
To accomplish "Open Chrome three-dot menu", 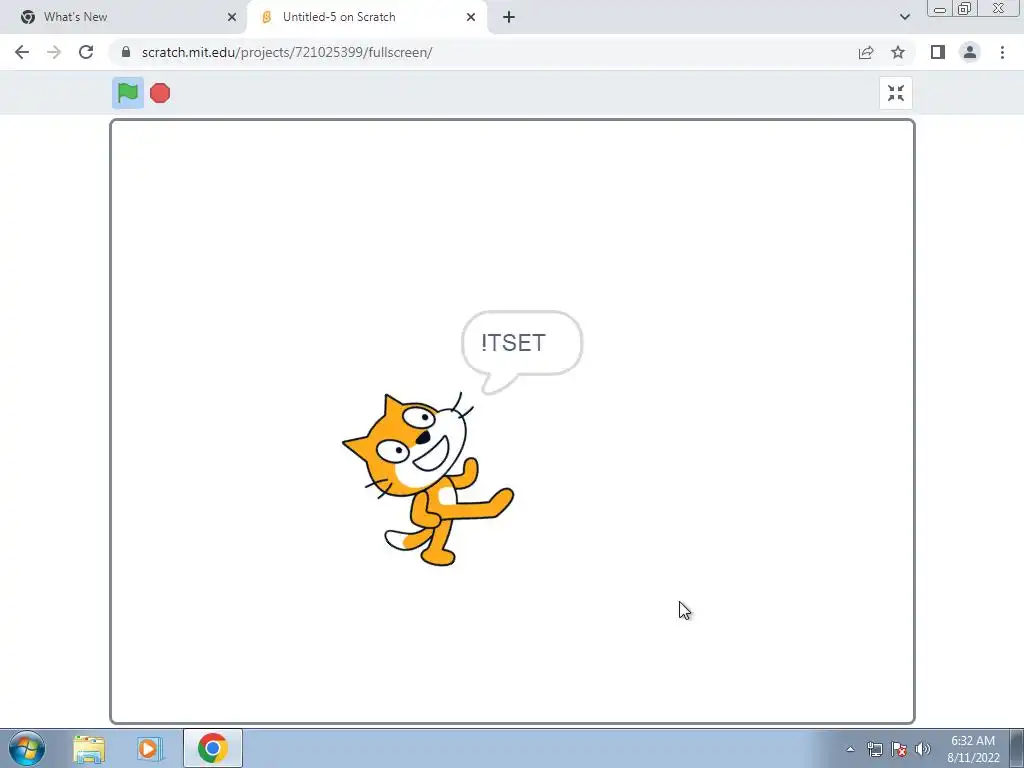I will point(1002,52).
